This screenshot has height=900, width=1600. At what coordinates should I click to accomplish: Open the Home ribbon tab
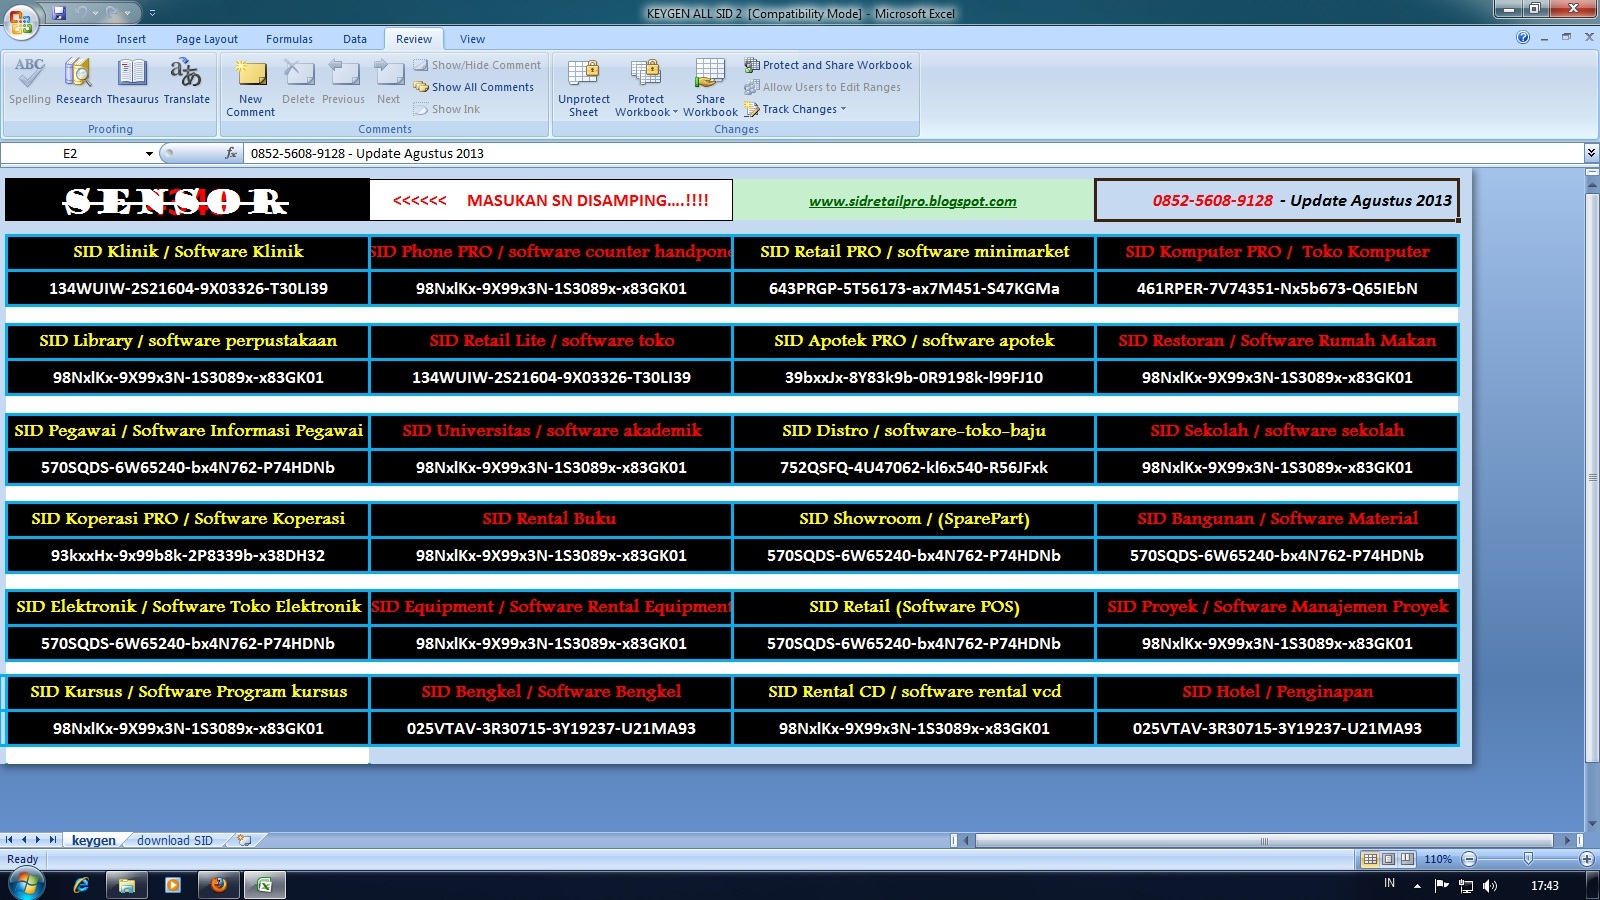[74, 39]
